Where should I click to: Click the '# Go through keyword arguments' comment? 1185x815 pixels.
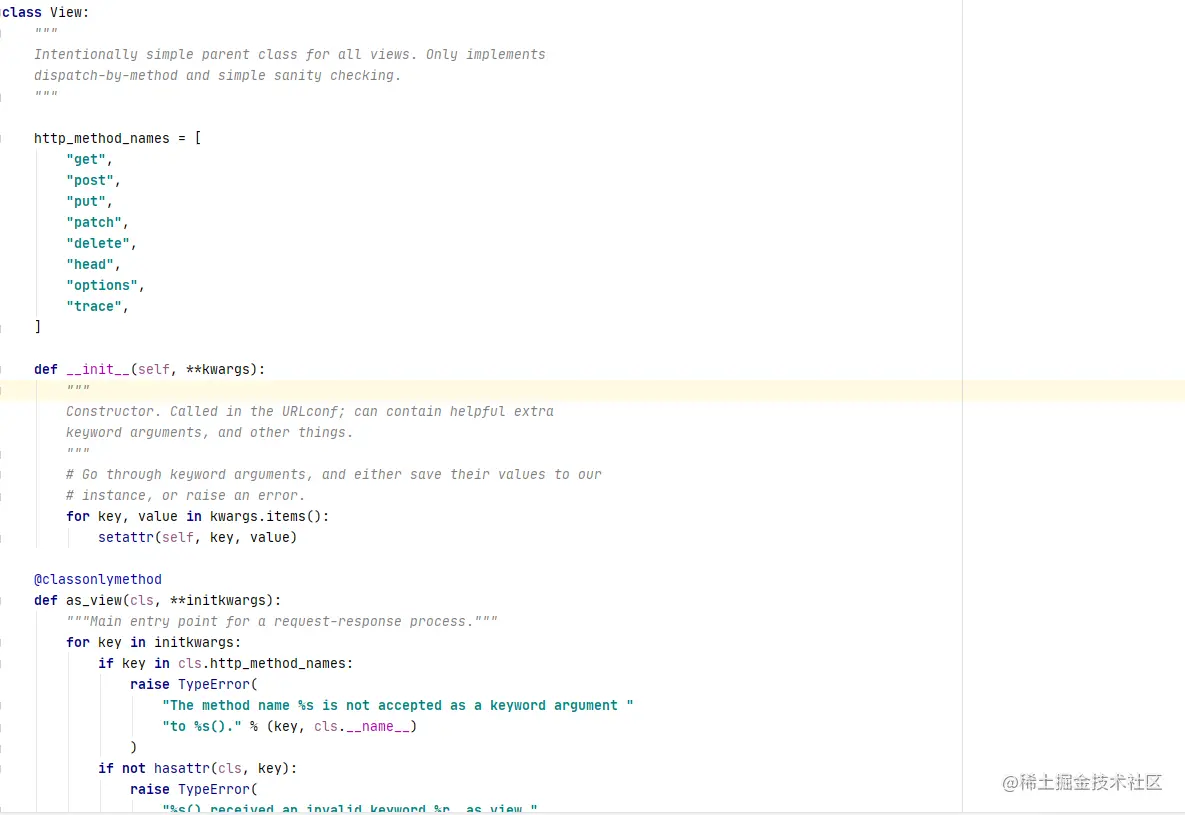point(333,474)
